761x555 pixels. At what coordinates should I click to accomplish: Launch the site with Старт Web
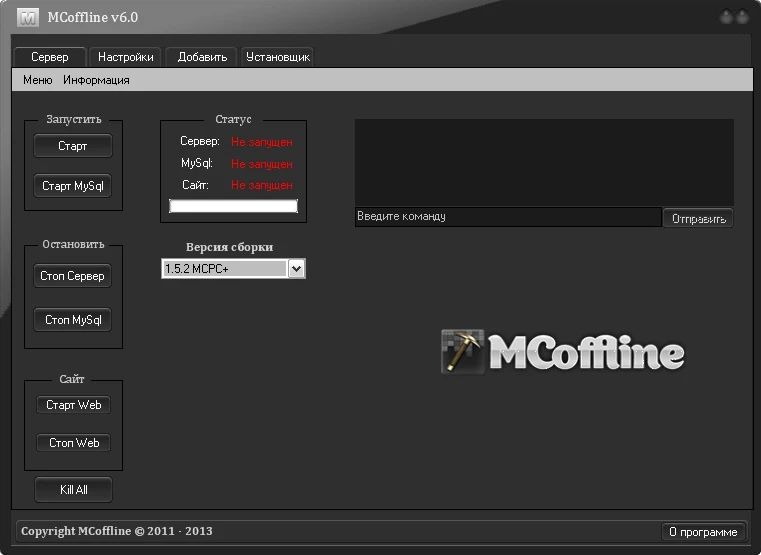74,405
